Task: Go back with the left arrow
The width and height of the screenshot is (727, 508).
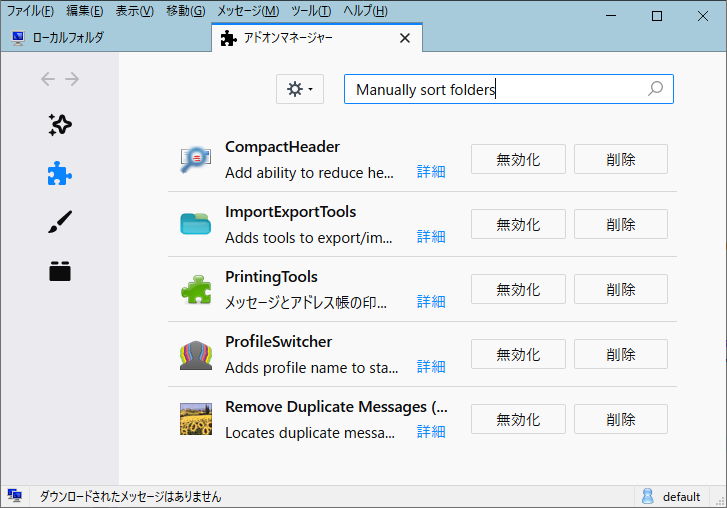Action: click(48, 79)
